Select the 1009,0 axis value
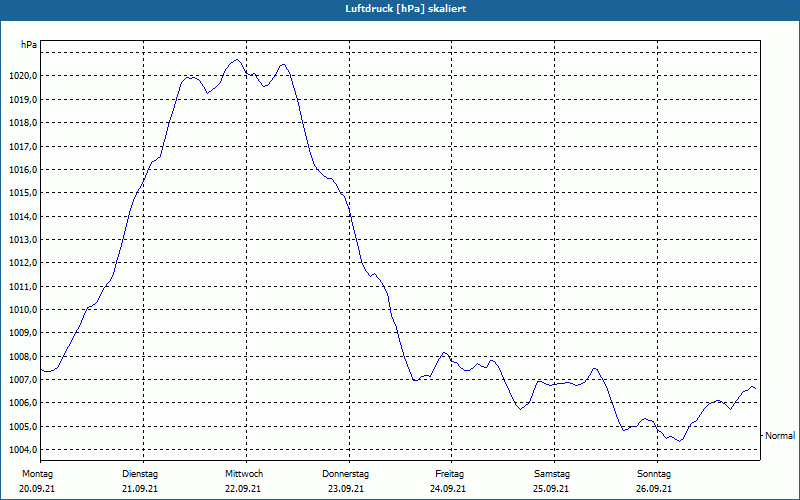 point(23,333)
